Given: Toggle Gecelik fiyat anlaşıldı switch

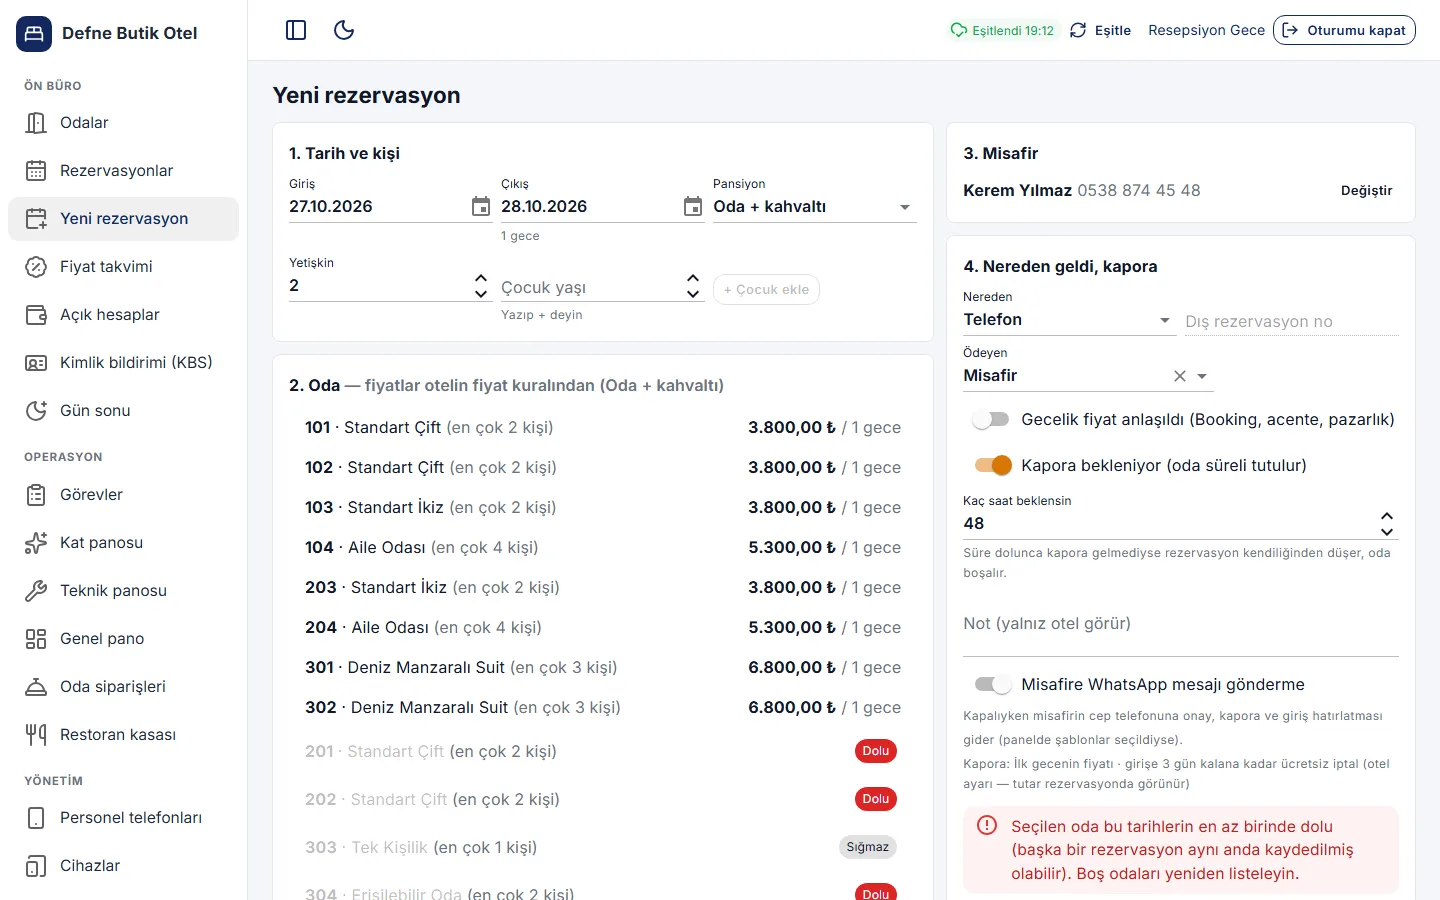Looking at the screenshot, I should (991, 420).
